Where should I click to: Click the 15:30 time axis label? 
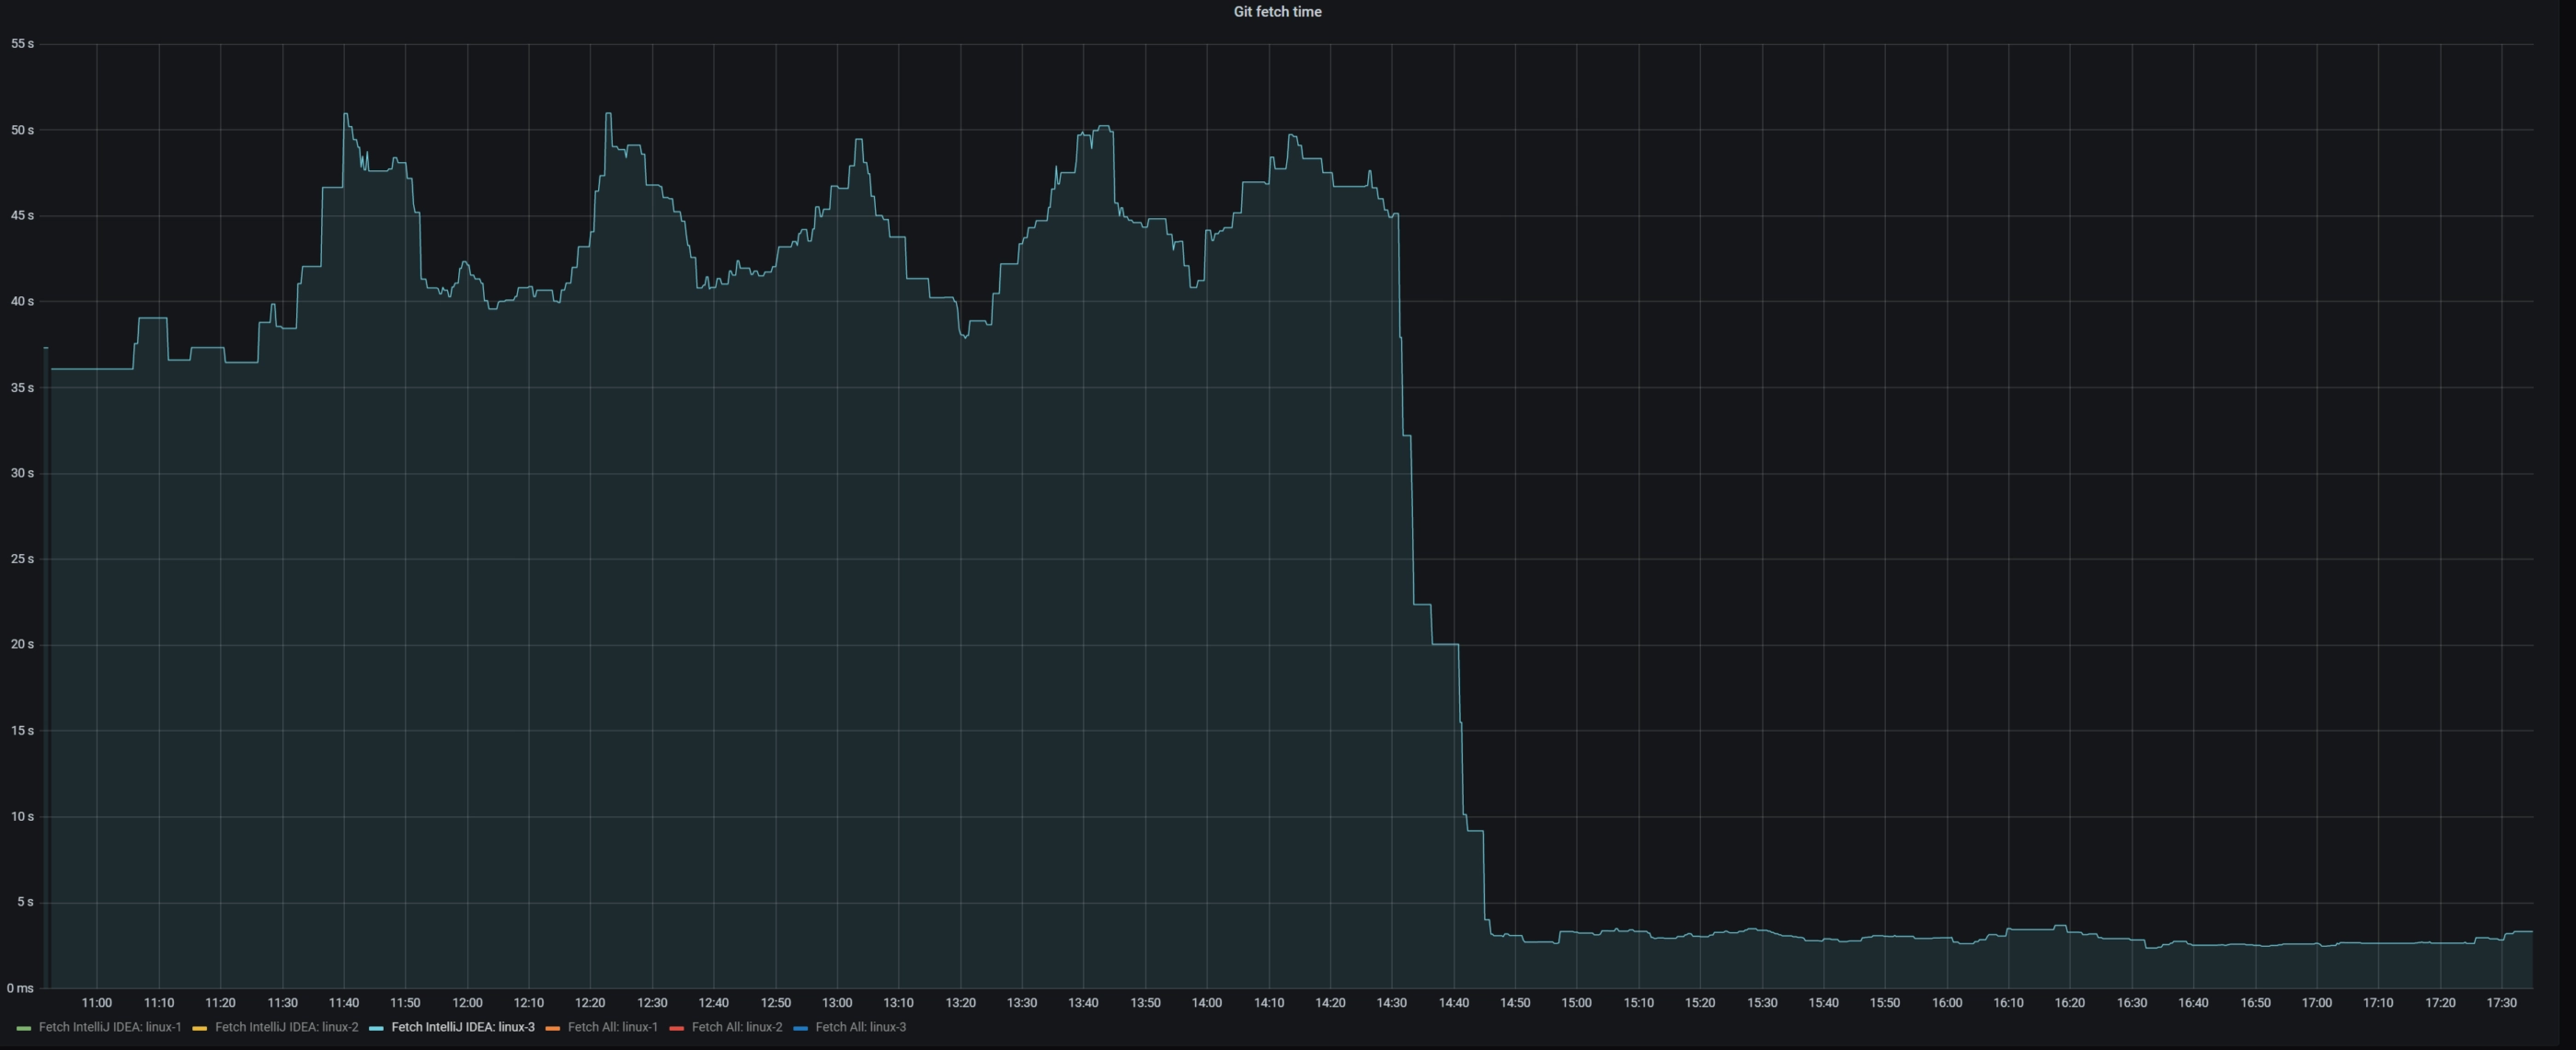tap(1762, 1003)
